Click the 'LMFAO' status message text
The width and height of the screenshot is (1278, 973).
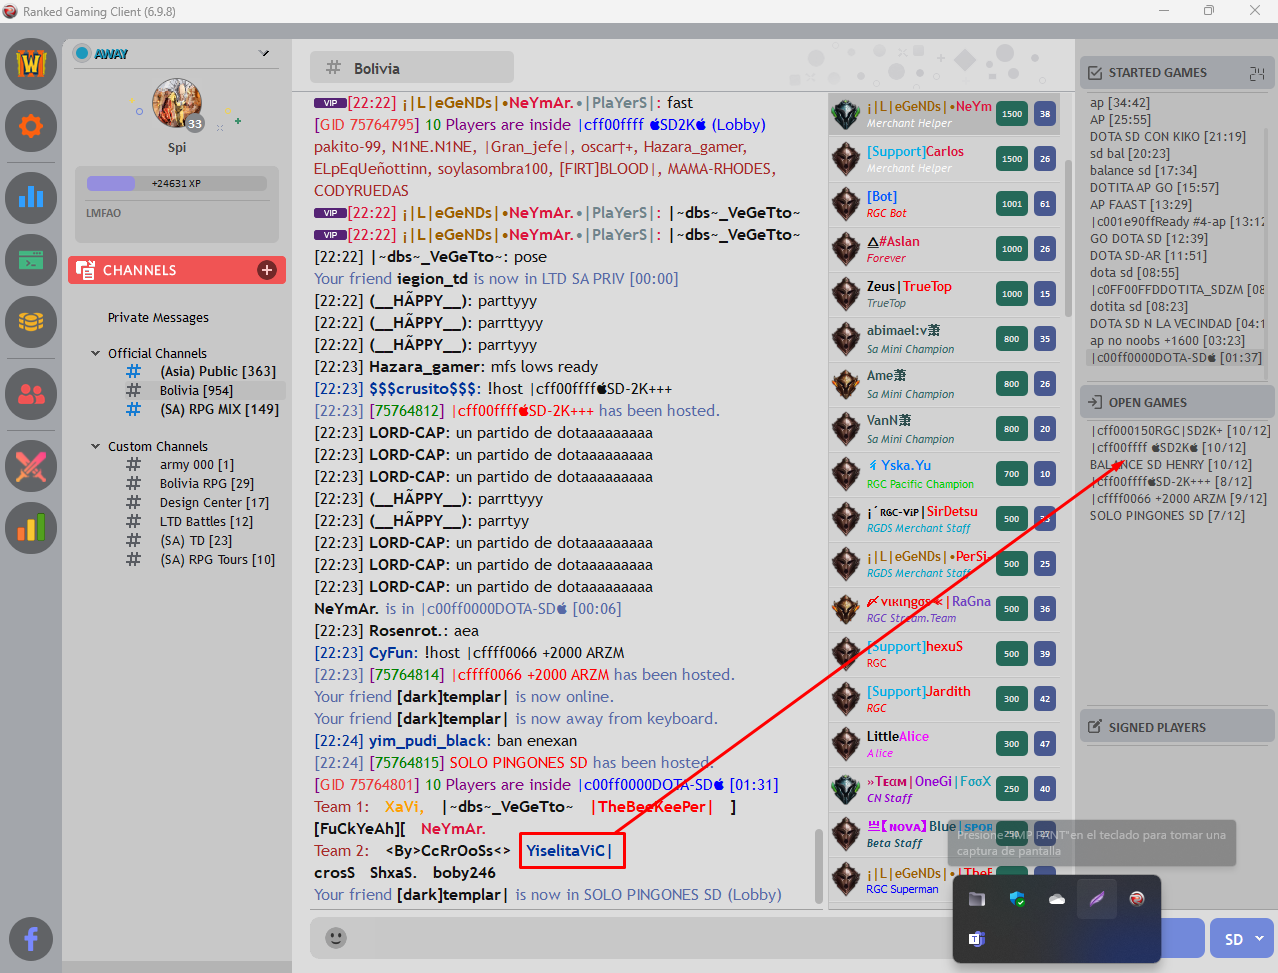[x=103, y=213]
